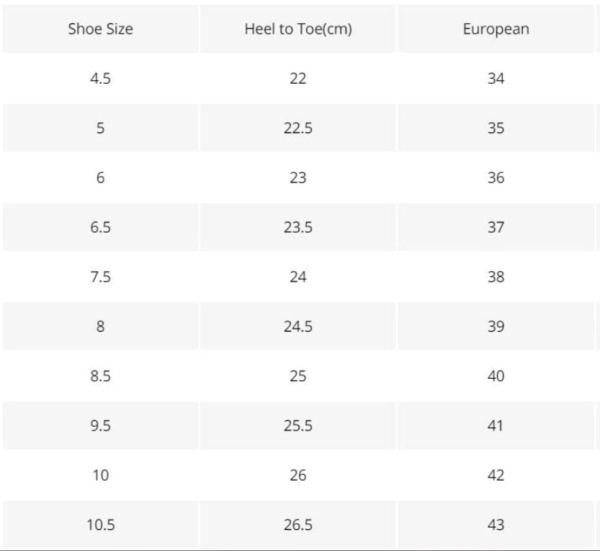Click the shoe size 6.5 cell
The width and height of the screenshot is (600, 551).
pos(100,227)
